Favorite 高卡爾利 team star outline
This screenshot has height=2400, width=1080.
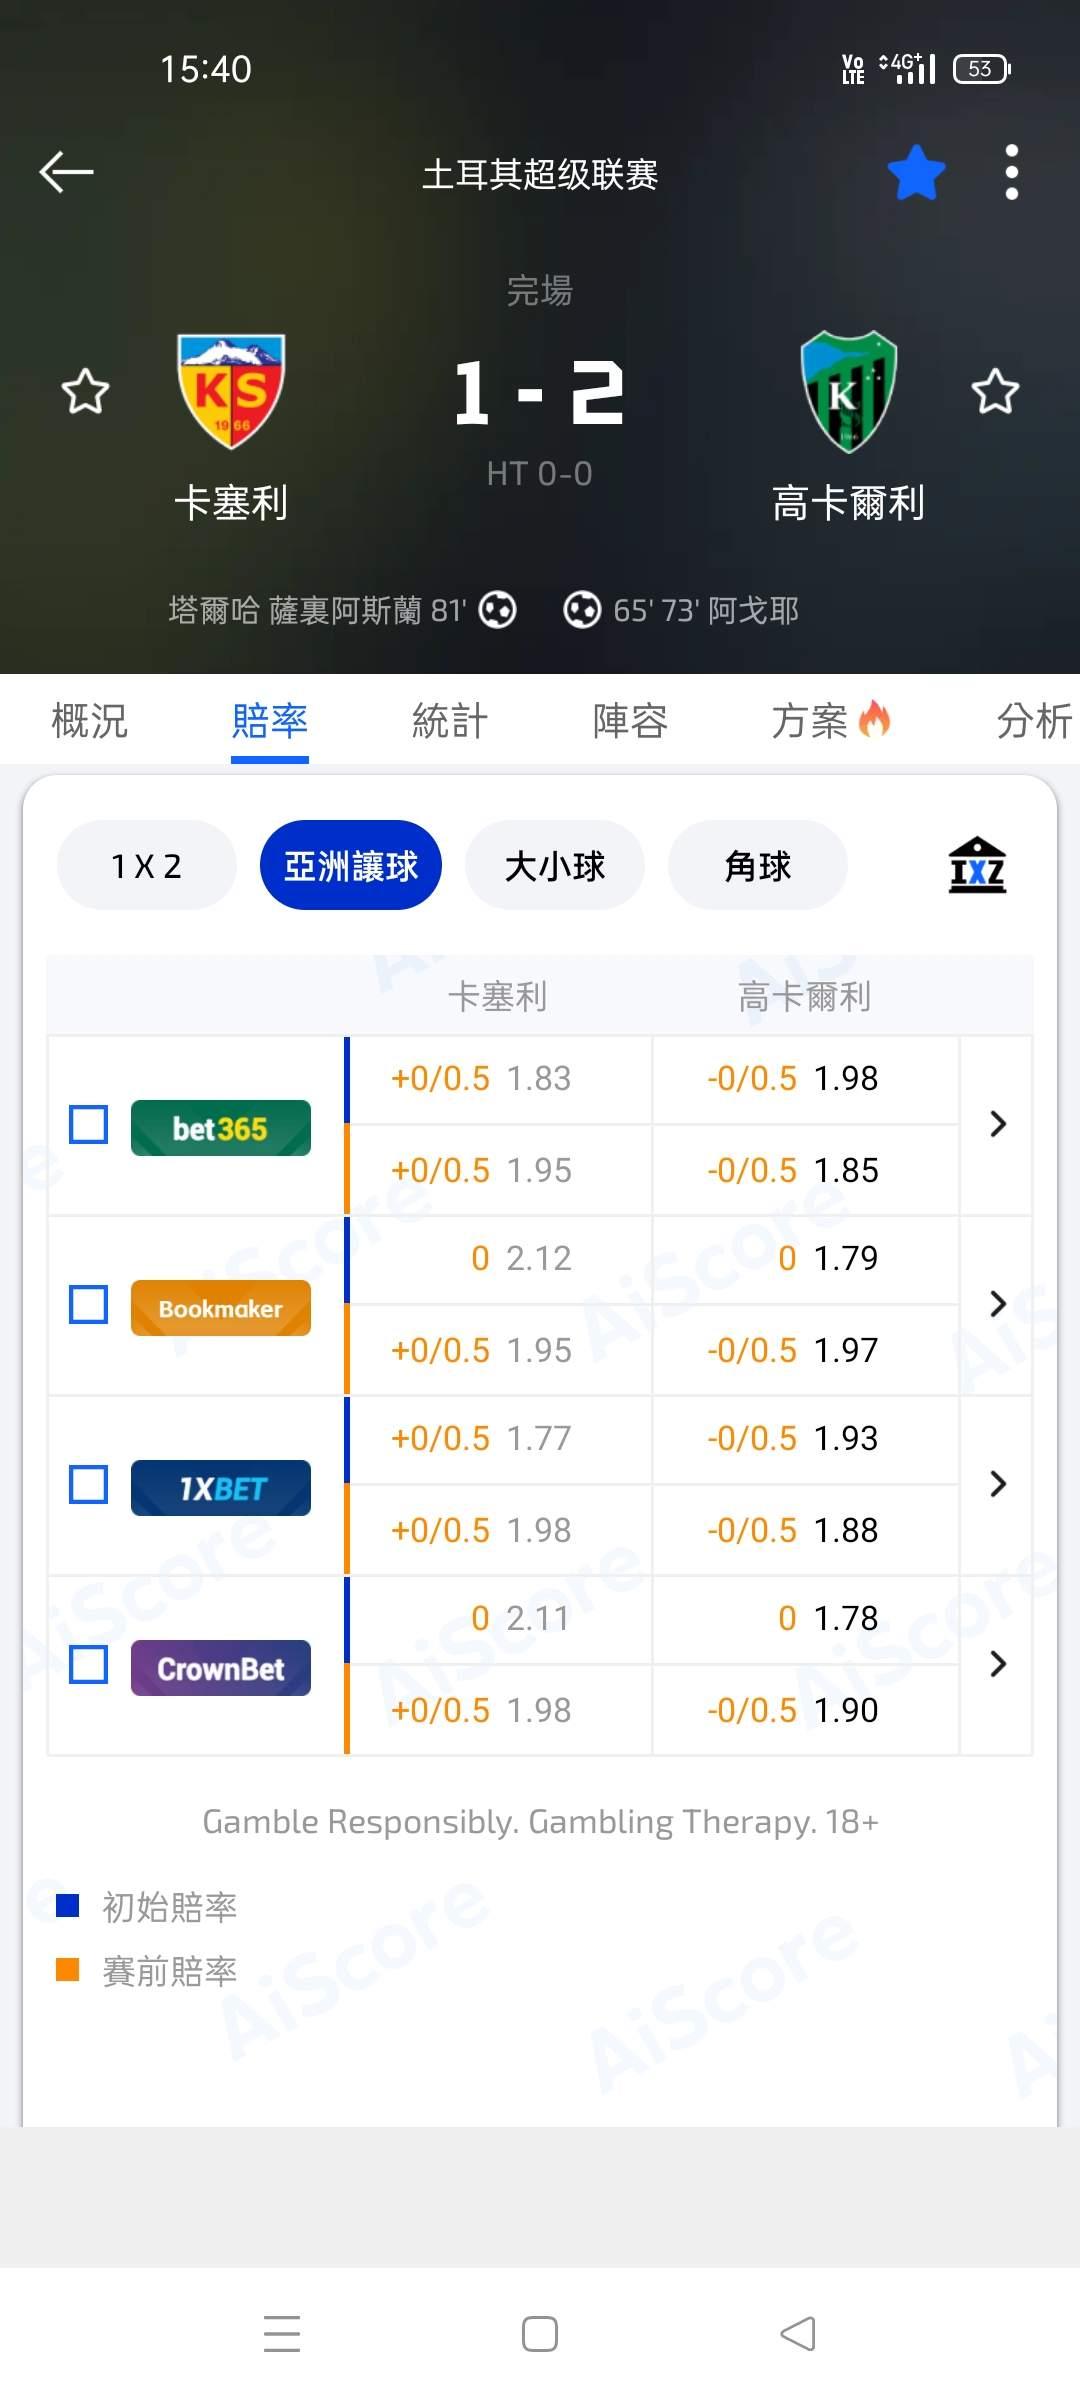coord(995,391)
